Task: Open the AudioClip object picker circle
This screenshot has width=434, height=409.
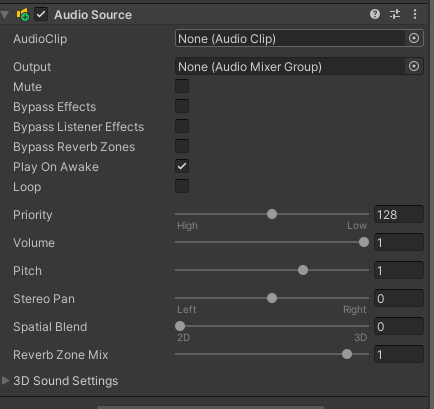Action: (414, 38)
